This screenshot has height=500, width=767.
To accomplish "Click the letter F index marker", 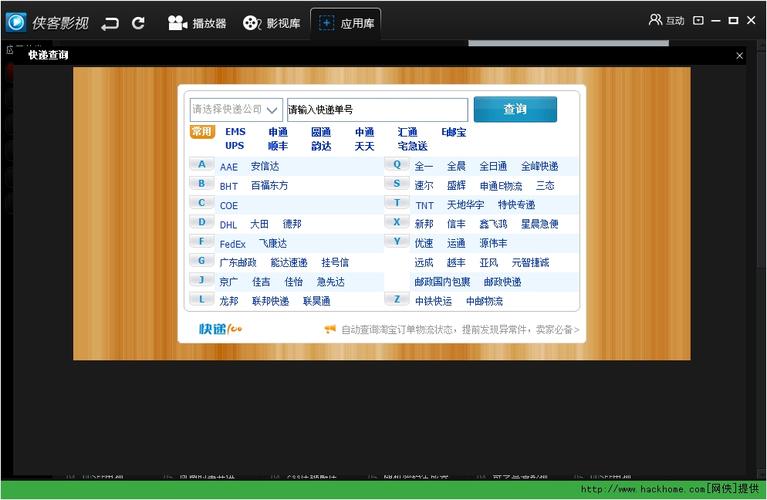I will click(x=202, y=242).
